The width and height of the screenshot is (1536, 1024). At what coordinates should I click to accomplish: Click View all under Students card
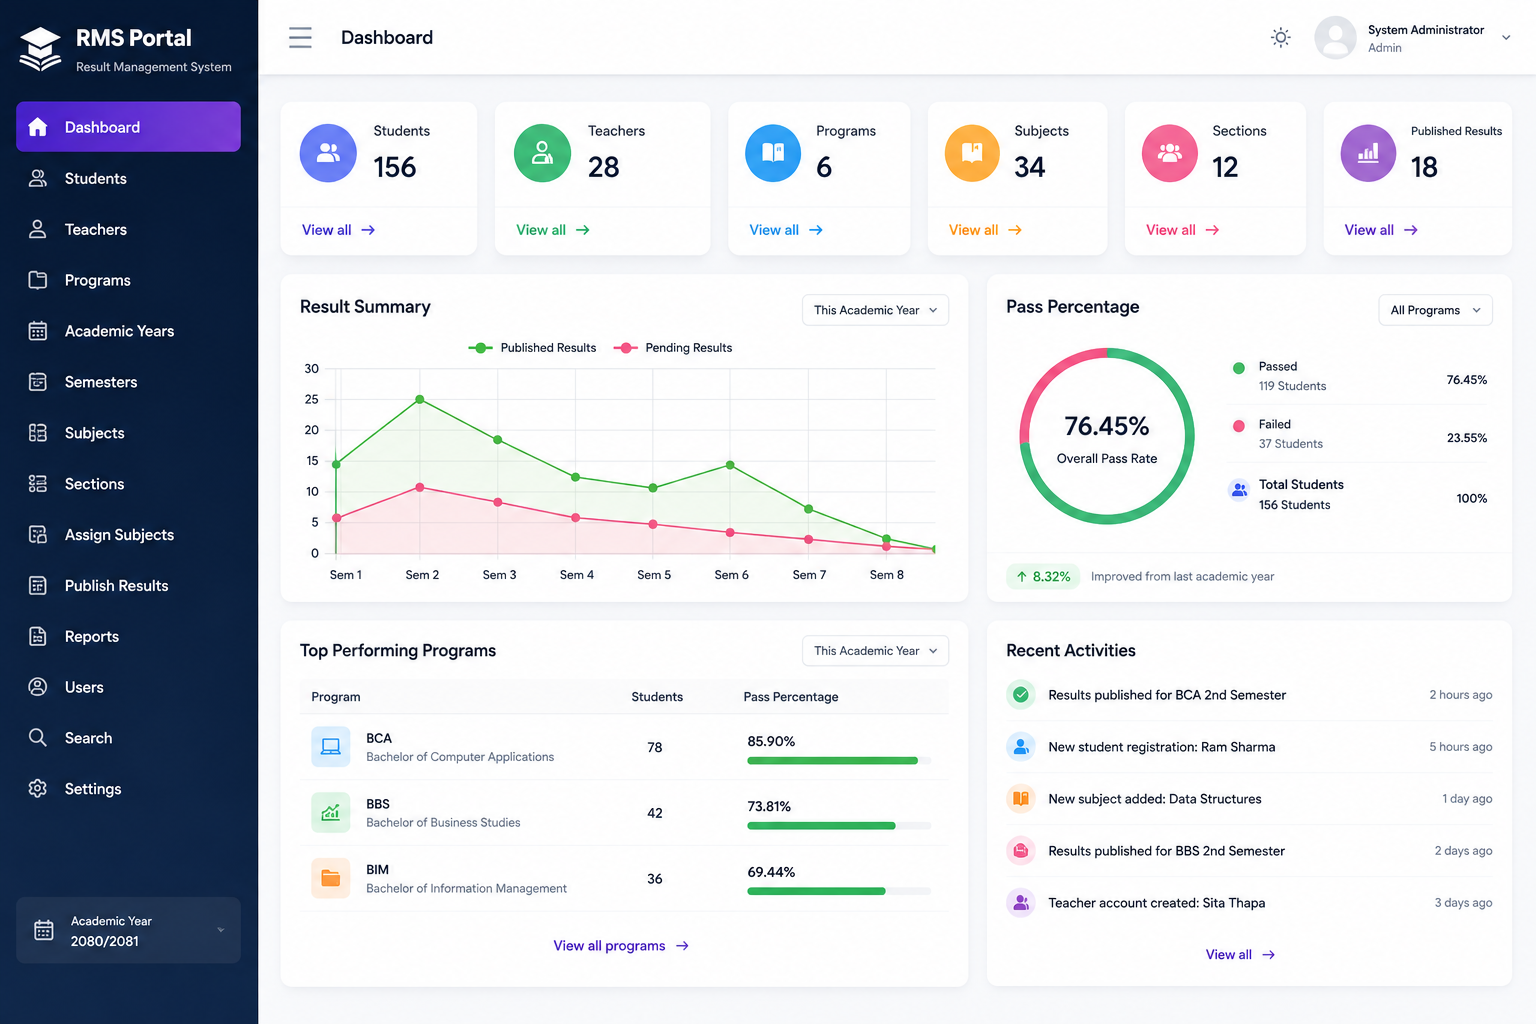tap(338, 230)
